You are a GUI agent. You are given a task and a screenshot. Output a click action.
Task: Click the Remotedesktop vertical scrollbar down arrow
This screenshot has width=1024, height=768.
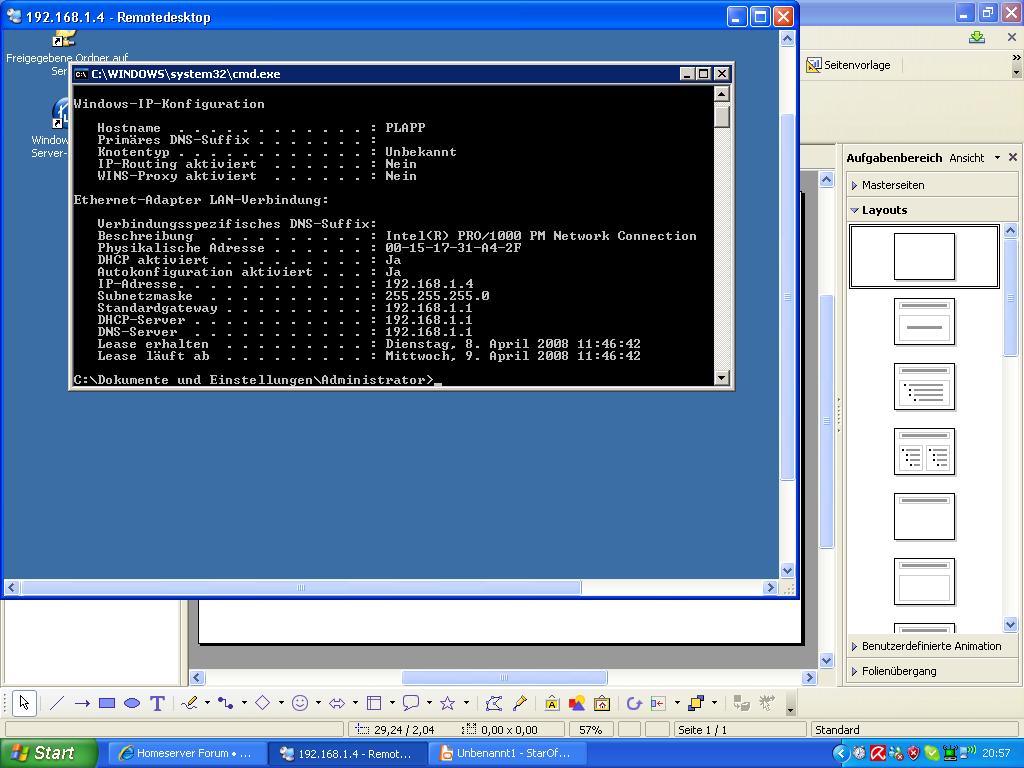[788, 570]
